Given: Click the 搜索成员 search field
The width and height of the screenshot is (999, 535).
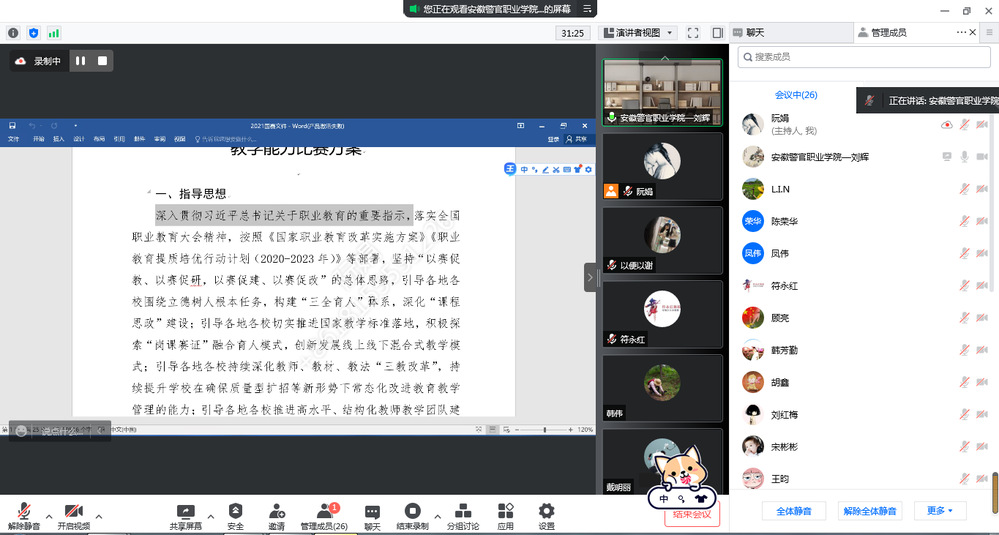Looking at the screenshot, I should [860, 57].
